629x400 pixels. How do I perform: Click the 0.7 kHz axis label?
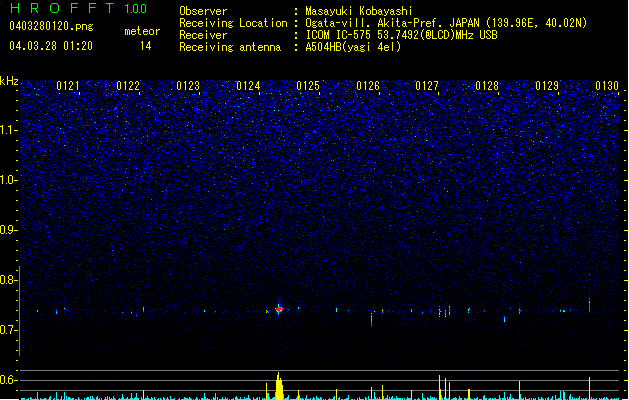[9, 330]
